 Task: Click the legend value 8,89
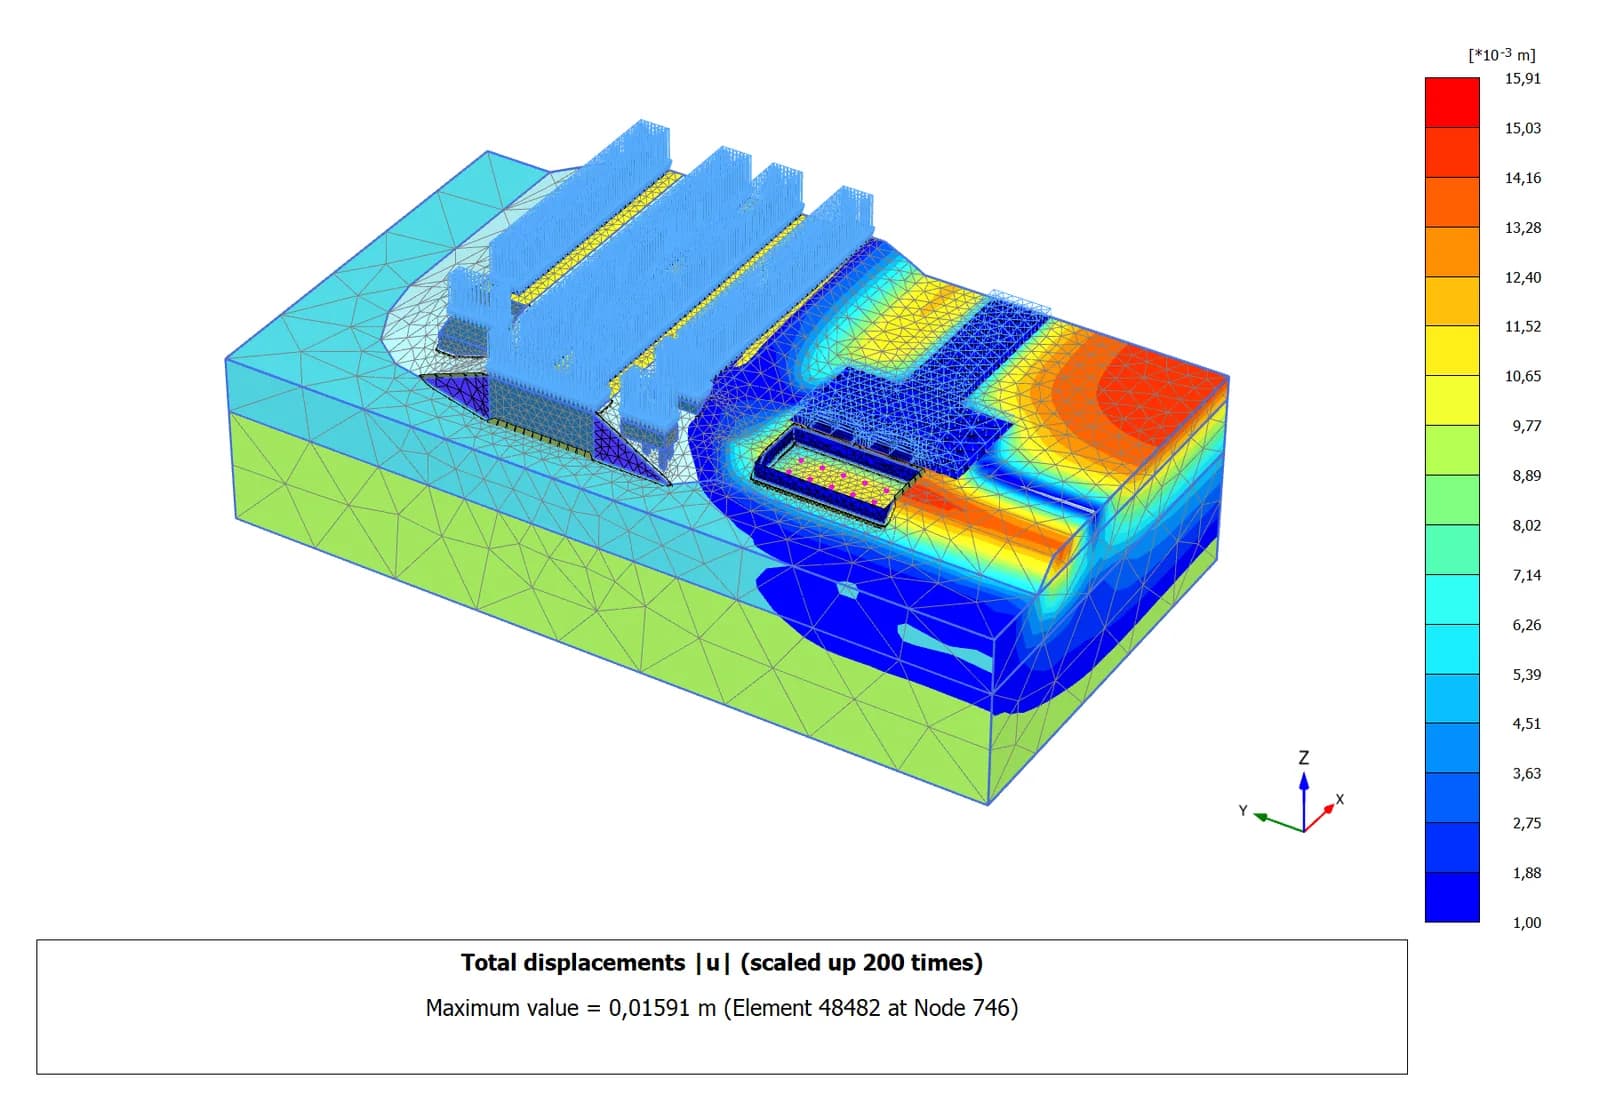[x=1526, y=476]
